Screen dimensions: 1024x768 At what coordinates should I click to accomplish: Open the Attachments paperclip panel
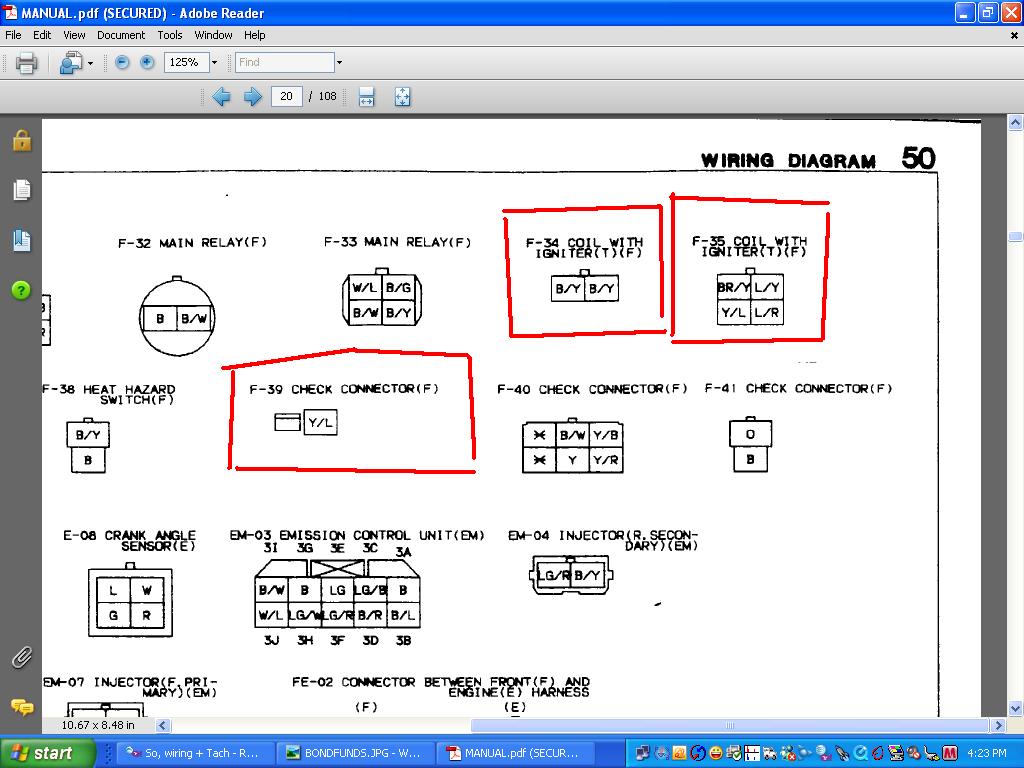click(21, 657)
